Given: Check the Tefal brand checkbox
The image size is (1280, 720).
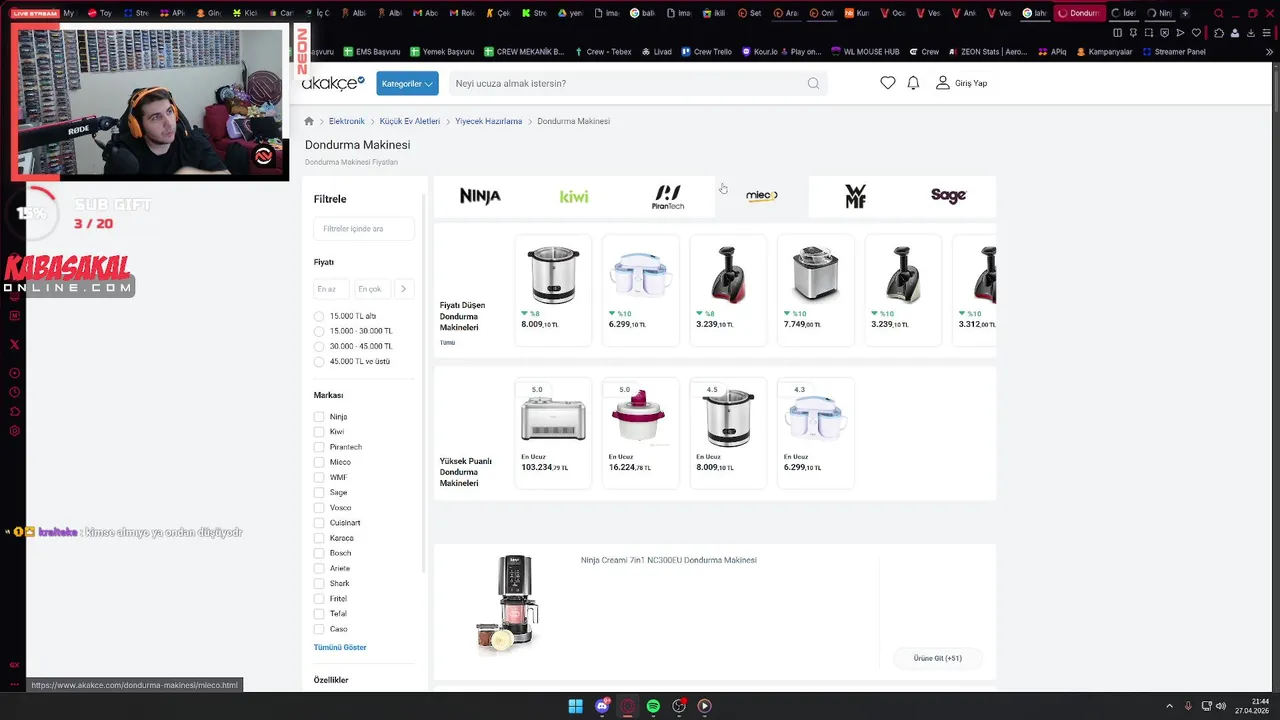Looking at the screenshot, I should pyautogui.click(x=319, y=614).
